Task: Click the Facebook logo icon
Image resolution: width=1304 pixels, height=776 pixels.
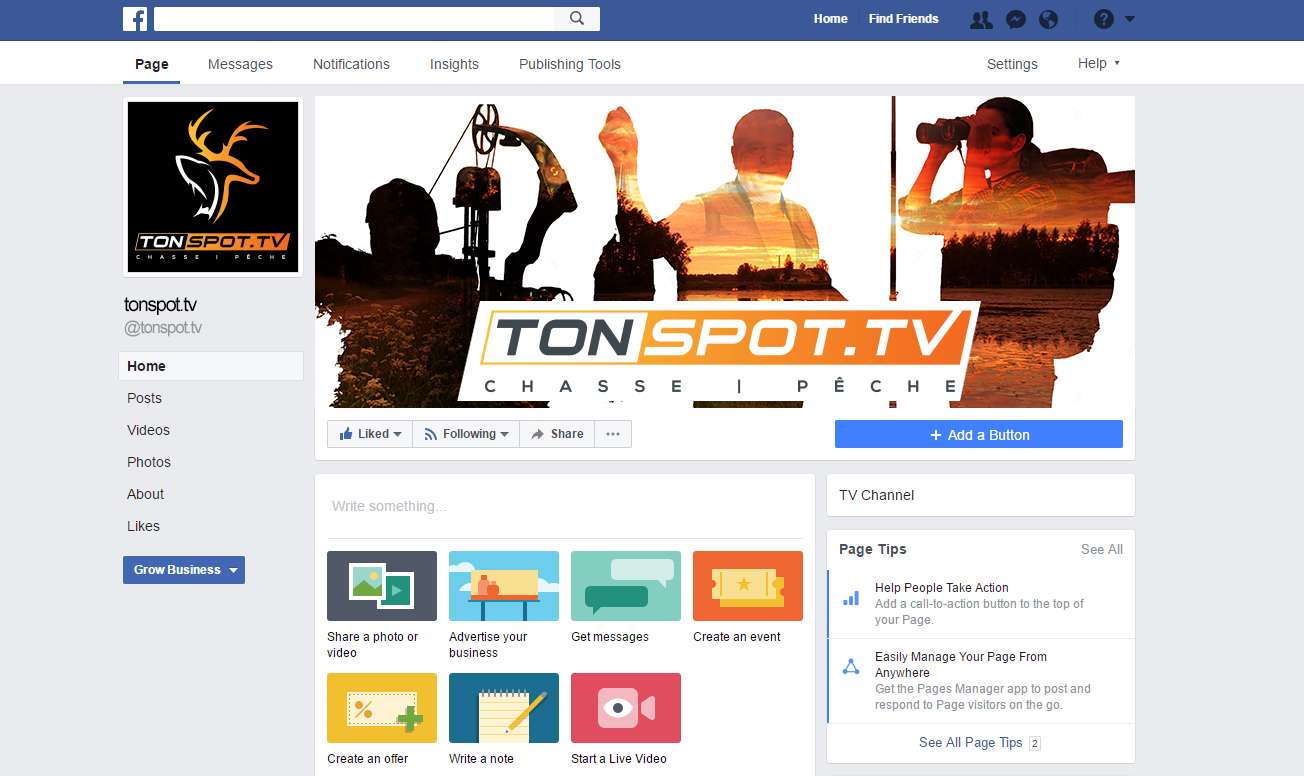Action: 135,18
